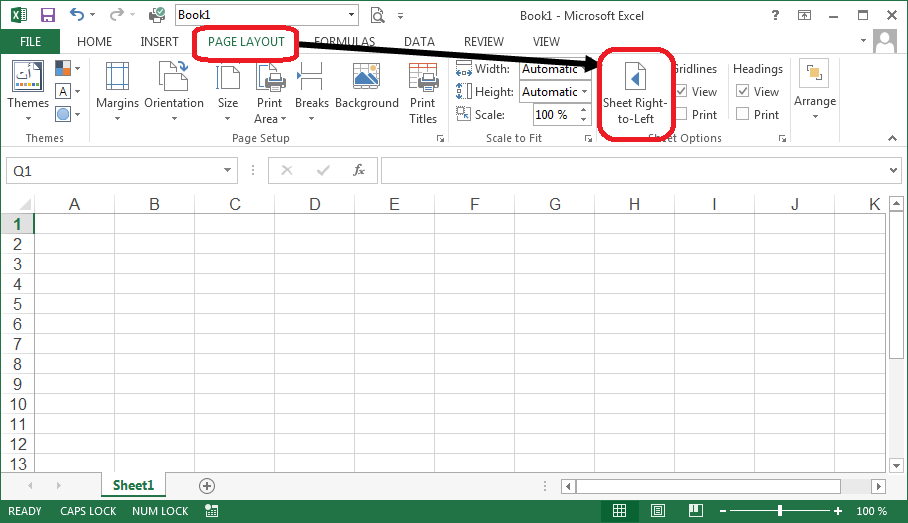Switch to the PAGE LAYOUT tab
Image resolution: width=908 pixels, height=523 pixels.
pos(246,42)
